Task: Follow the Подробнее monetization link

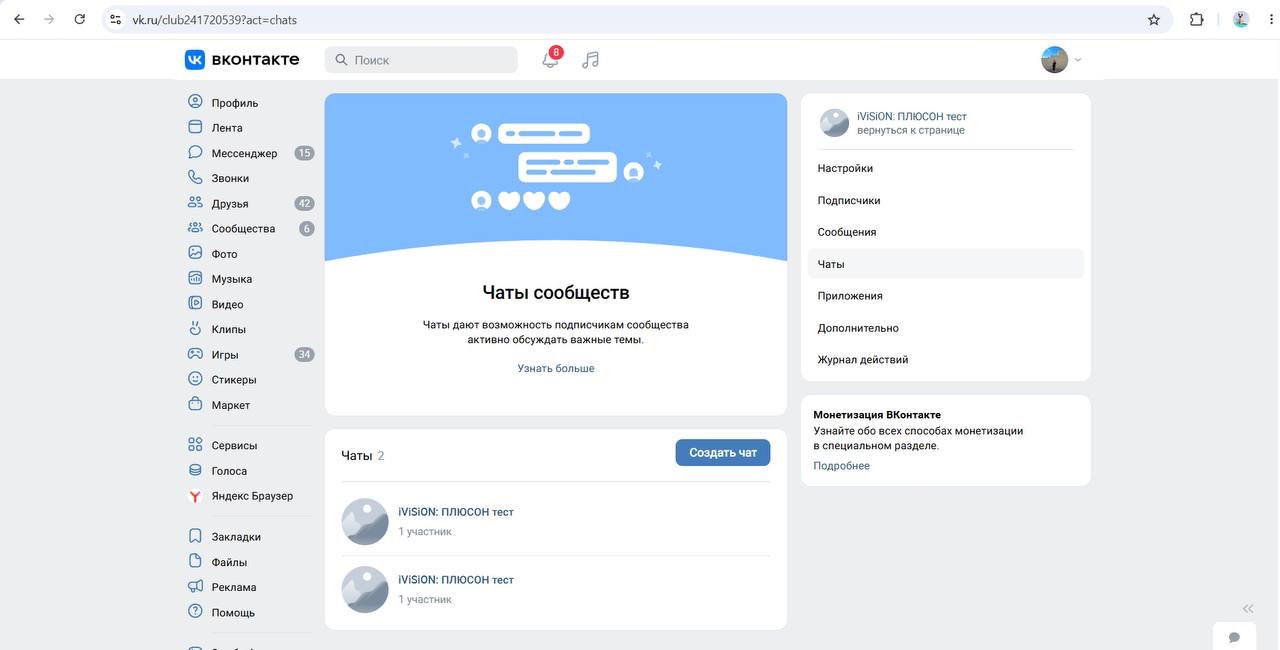Action: (841, 466)
